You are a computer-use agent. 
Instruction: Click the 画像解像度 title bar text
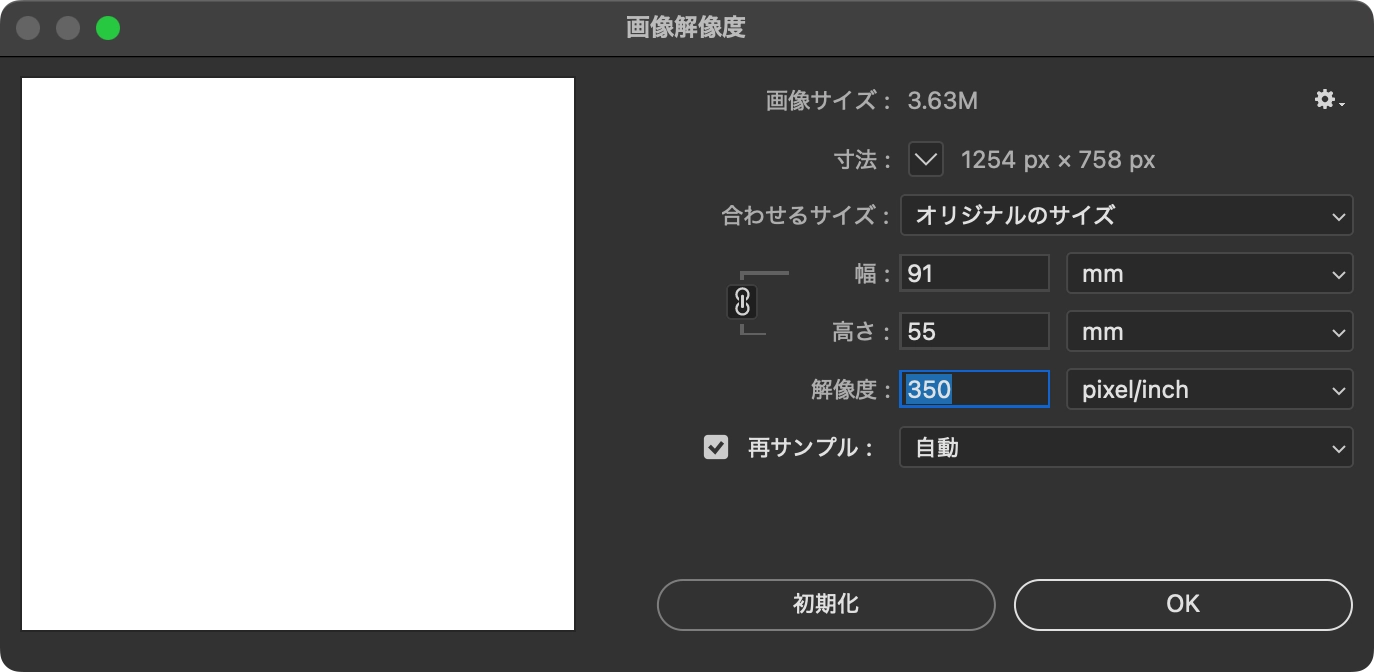[x=686, y=28]
